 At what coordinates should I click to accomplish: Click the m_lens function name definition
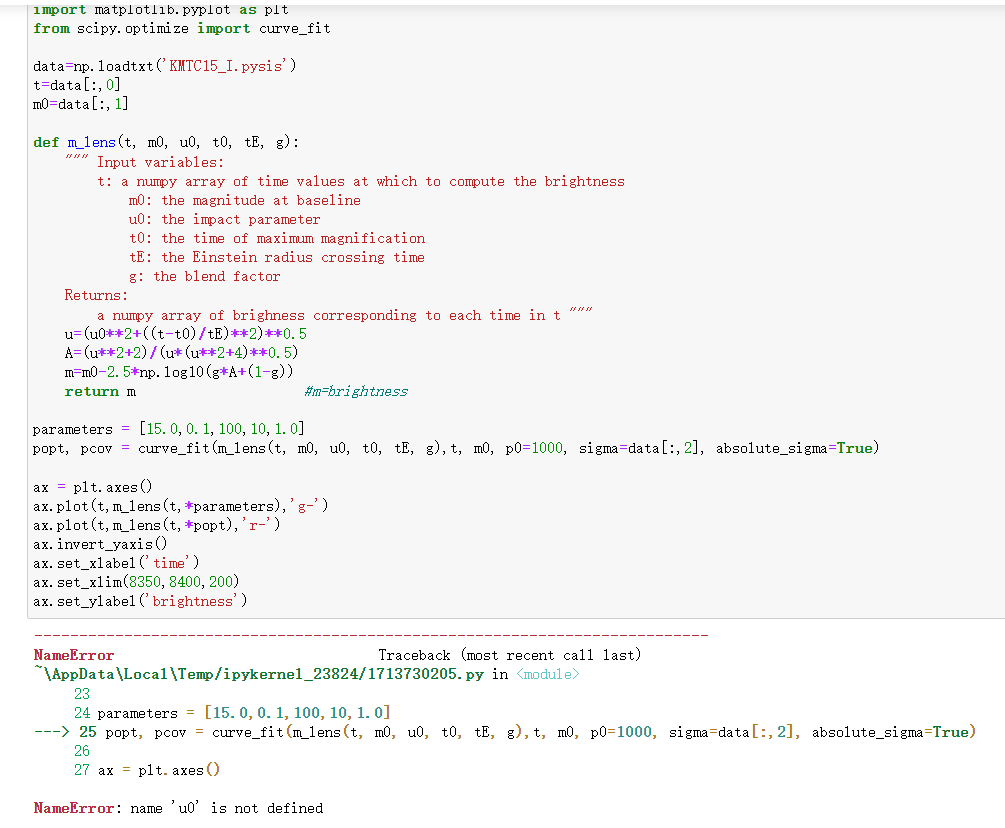(90, 142)
